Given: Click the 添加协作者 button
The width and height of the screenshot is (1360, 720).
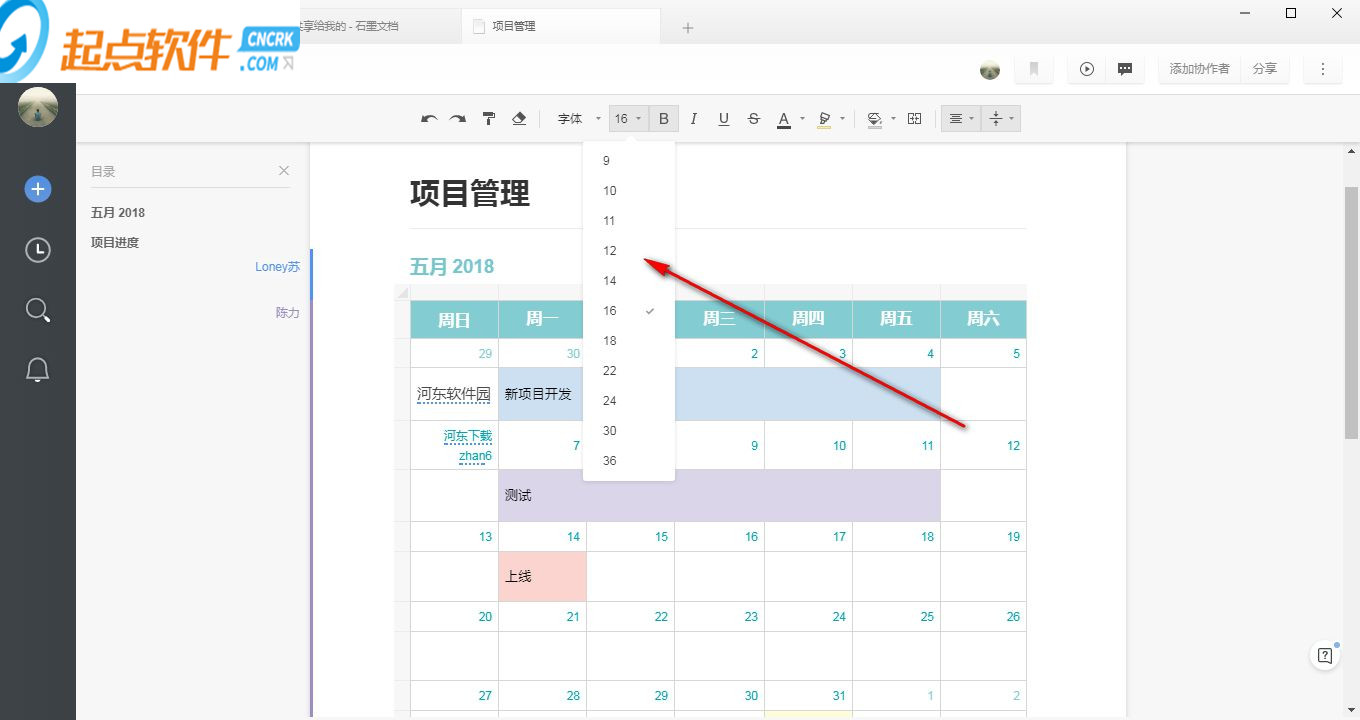Looking at the screenshot, I should pos(1200,69).
